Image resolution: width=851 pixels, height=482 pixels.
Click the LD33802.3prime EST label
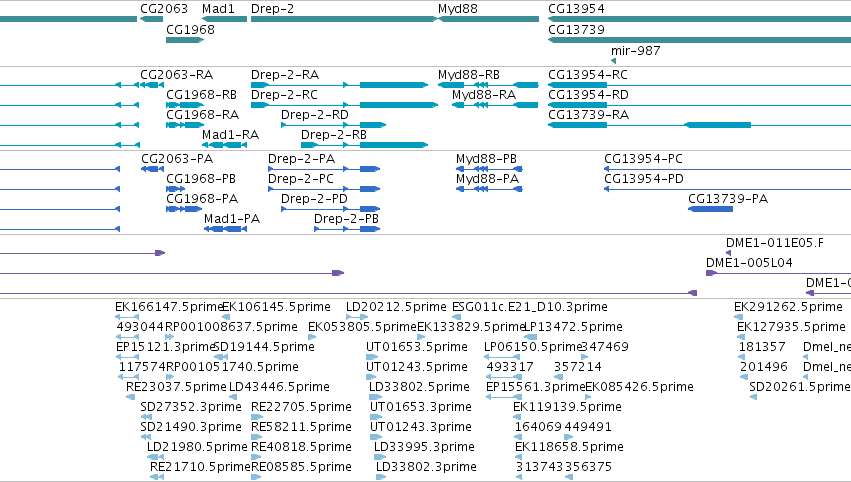point(426,468)
